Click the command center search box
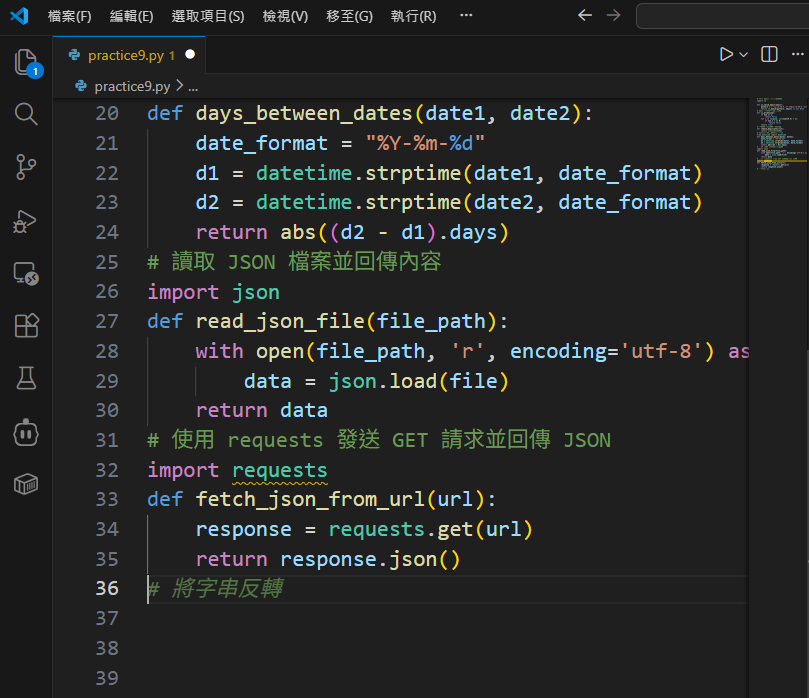Screen dimensions: 809x698 722,16
